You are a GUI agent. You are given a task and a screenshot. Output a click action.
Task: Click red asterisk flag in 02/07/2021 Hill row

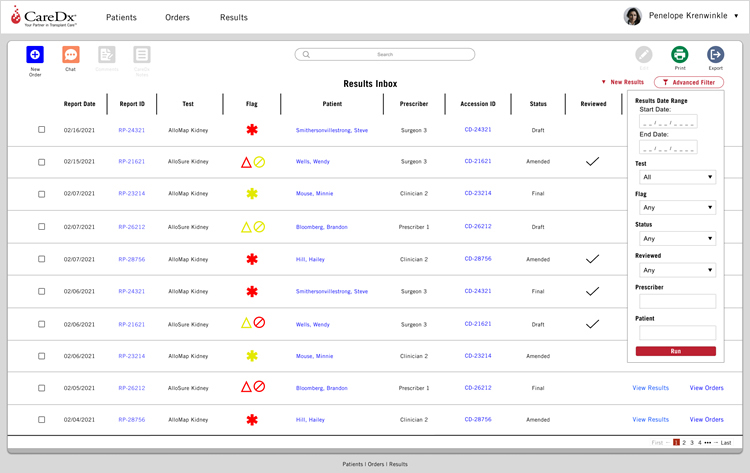click(252, 259)
